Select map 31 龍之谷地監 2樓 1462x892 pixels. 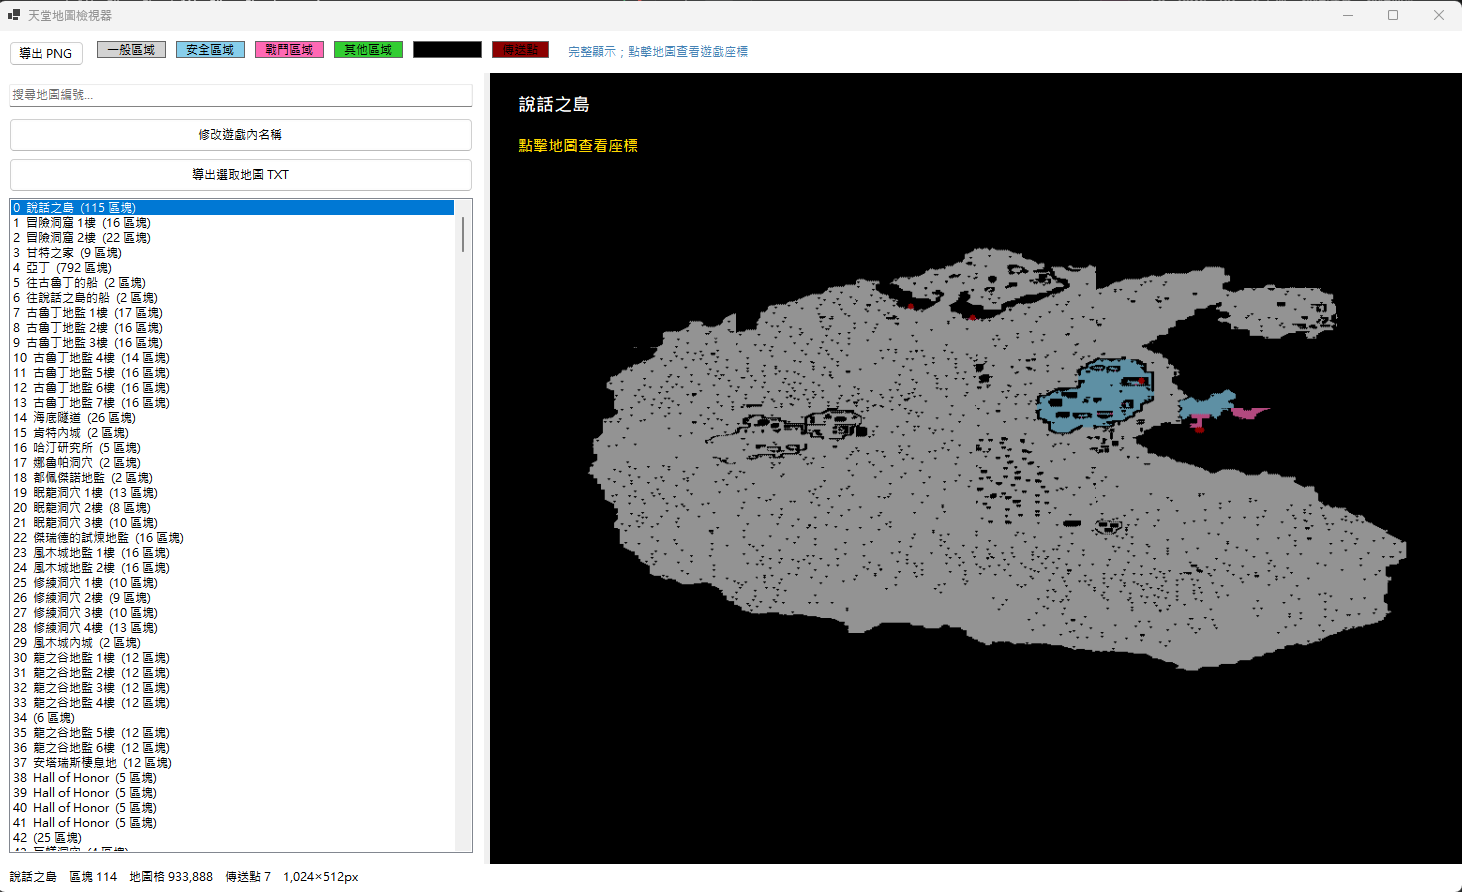232,672
